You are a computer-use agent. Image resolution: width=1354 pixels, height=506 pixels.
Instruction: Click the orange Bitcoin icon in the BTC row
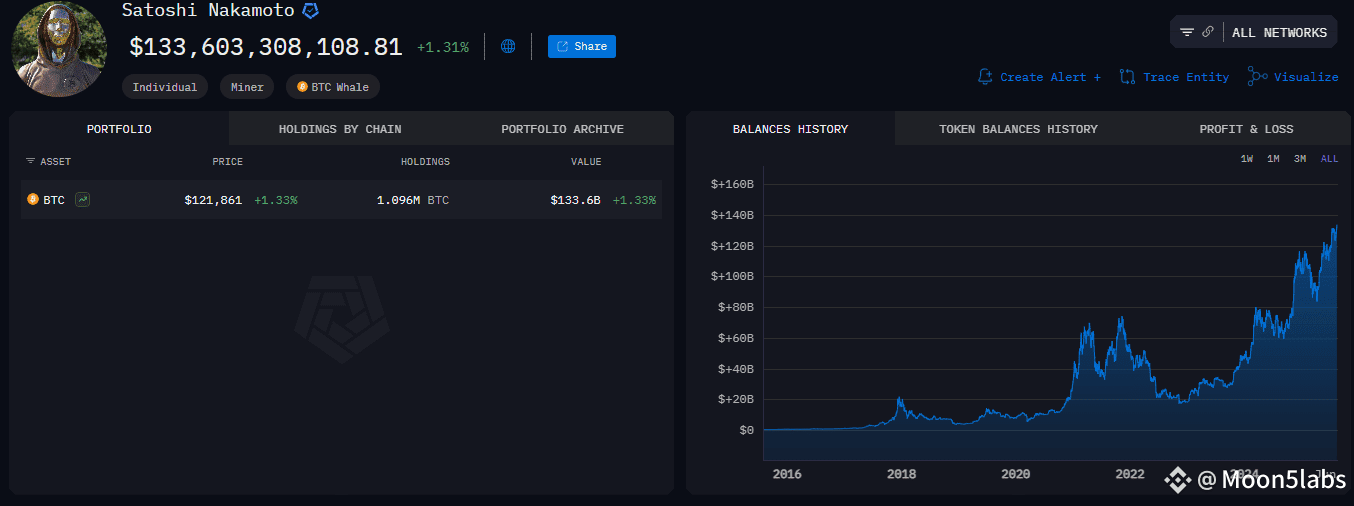(x=33, y=200)
